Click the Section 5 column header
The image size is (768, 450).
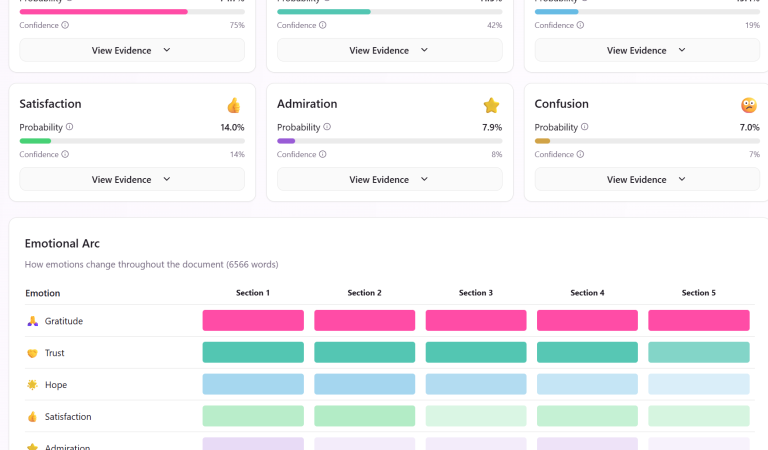coord(698,293)
